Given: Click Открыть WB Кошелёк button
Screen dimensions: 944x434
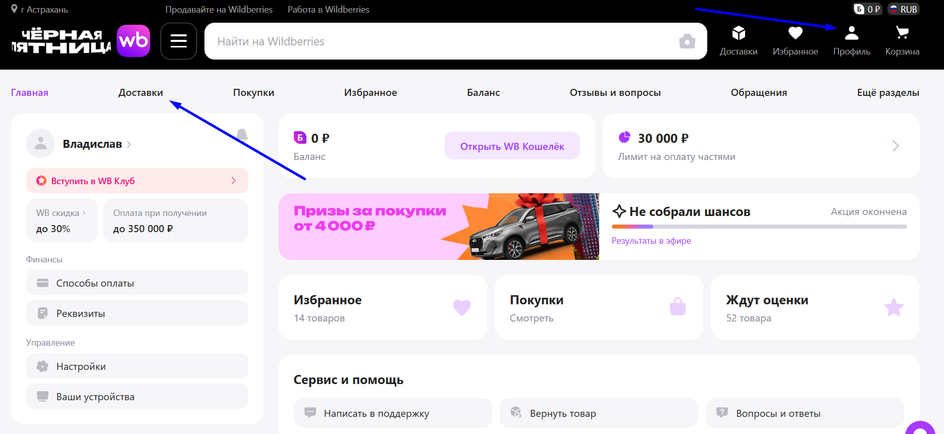Looking at the screenshot, I should point(512,146).
